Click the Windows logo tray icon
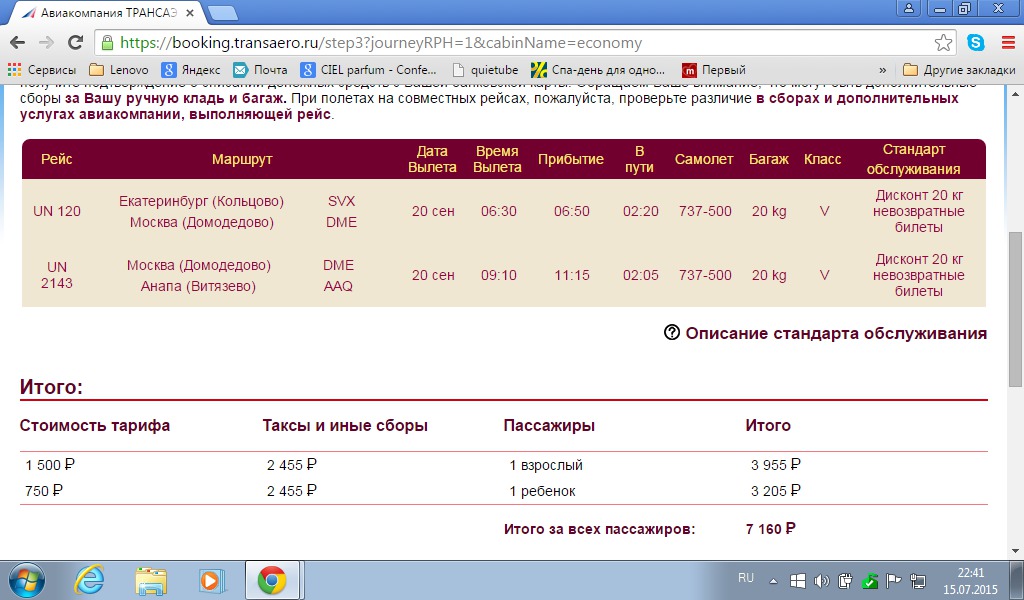 (797, 580)
